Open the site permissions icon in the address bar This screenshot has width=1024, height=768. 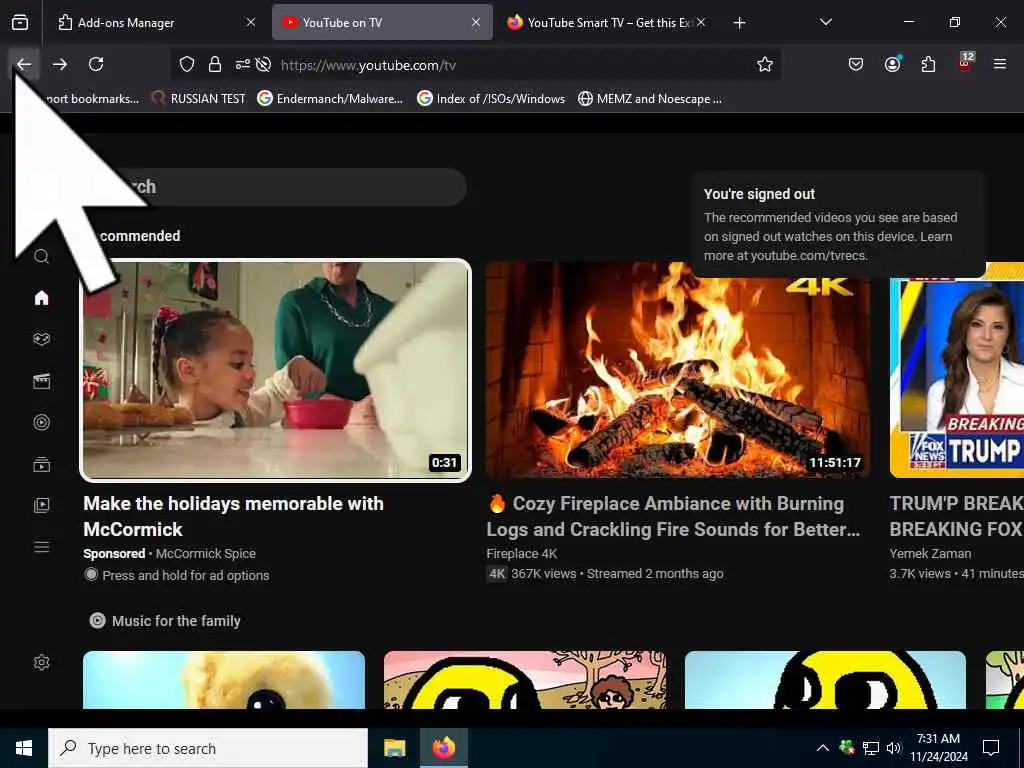[x=243, y=64]
